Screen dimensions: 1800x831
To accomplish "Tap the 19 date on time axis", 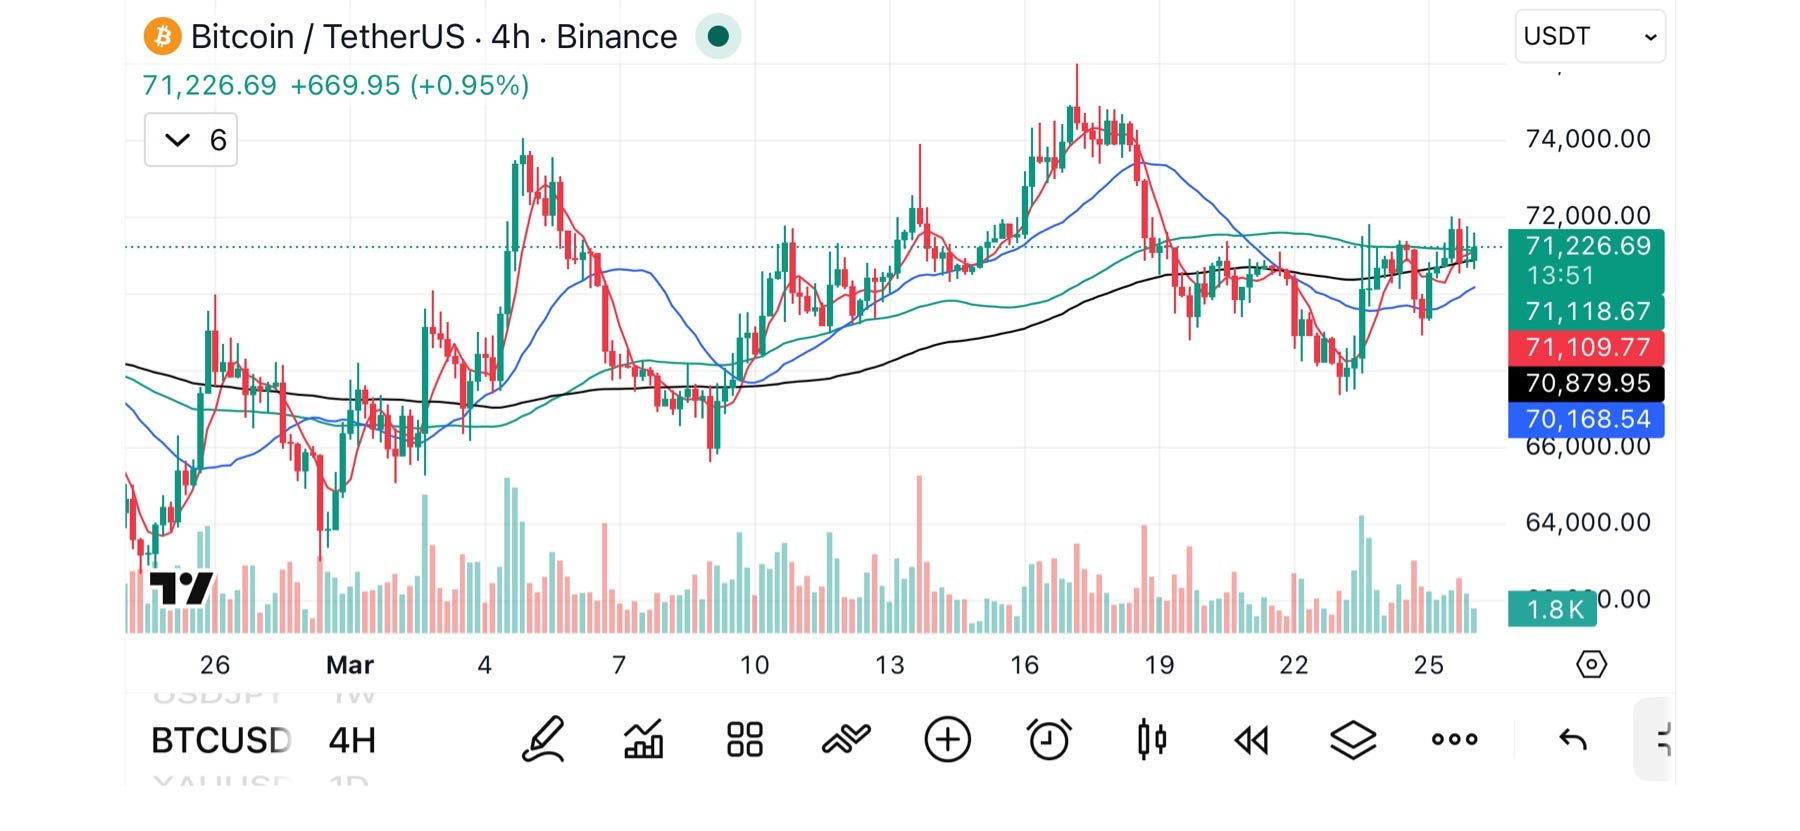I will click(x=1159, y=665).
